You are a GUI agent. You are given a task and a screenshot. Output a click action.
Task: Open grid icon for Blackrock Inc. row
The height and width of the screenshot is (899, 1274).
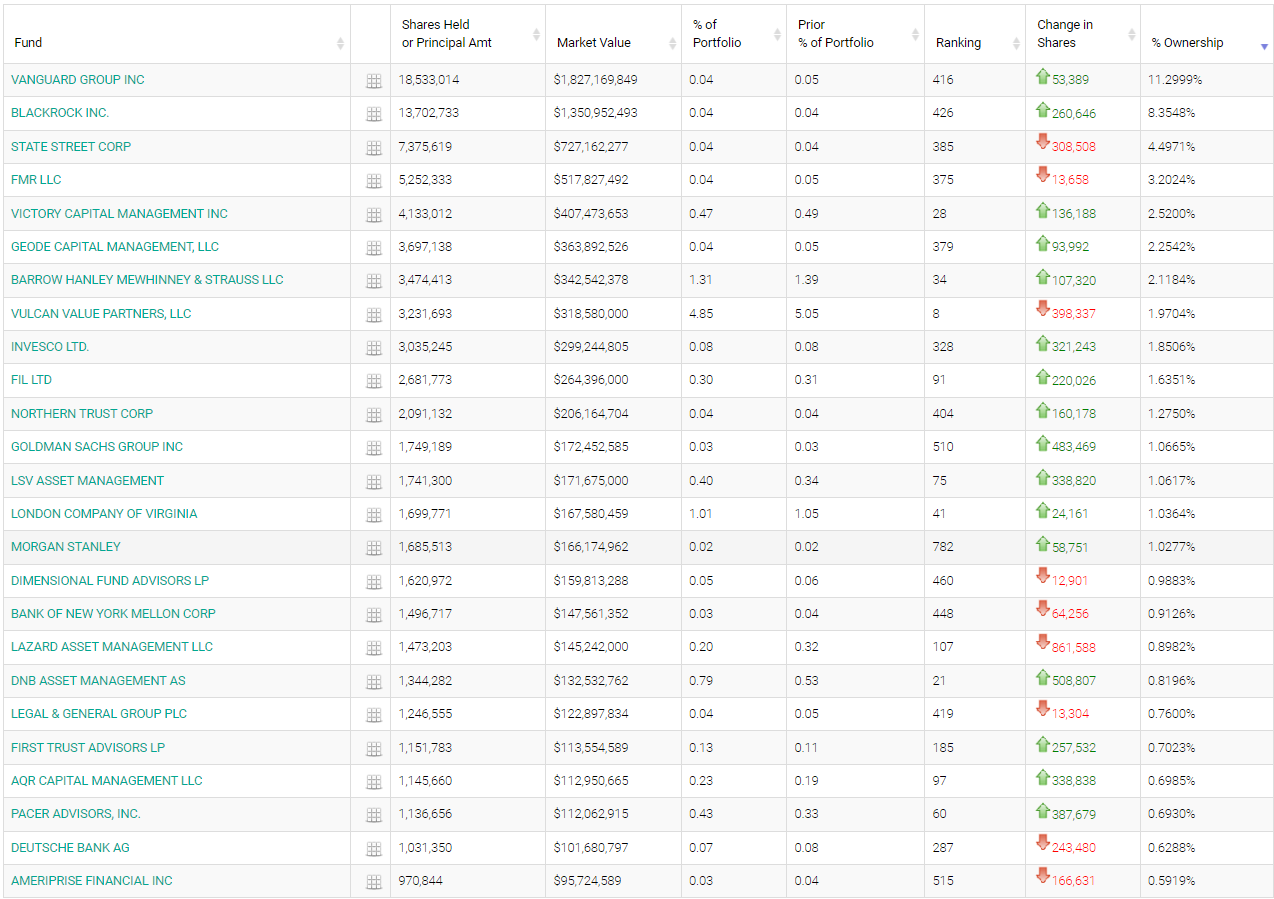(374, 115)
